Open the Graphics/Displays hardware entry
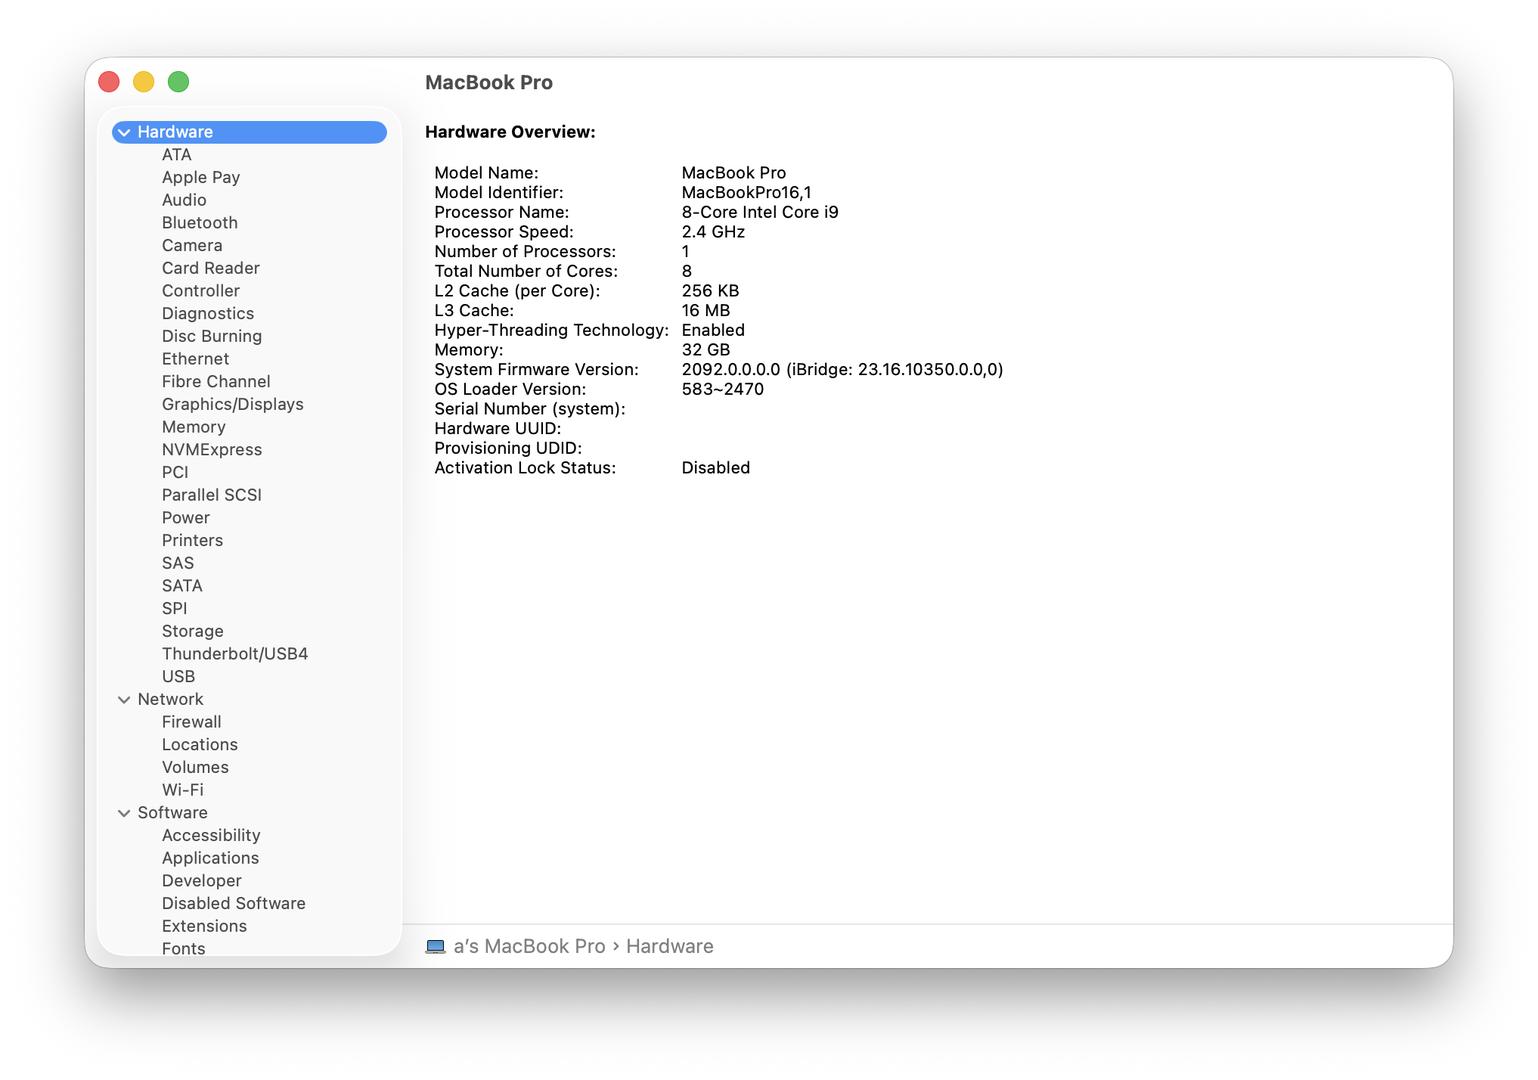 [232, 404]
